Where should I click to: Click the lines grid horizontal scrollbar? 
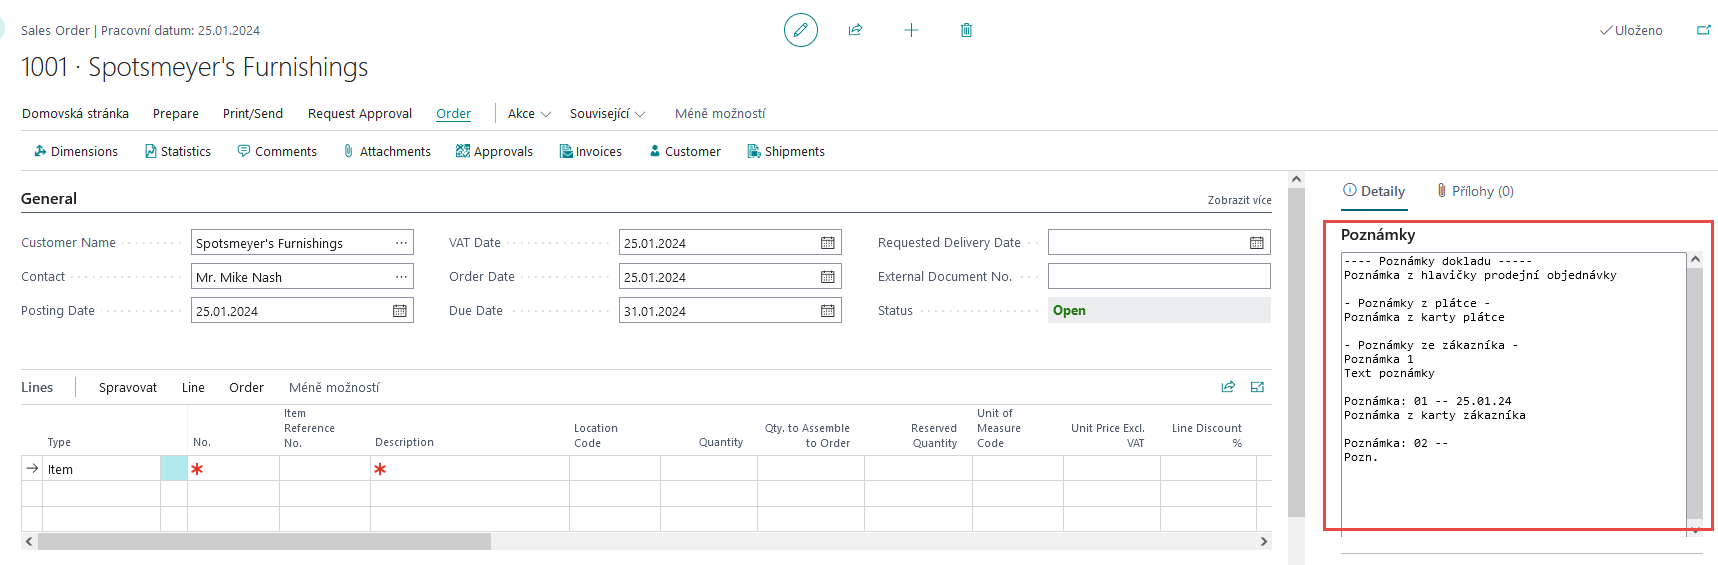(x=264, y=541)
